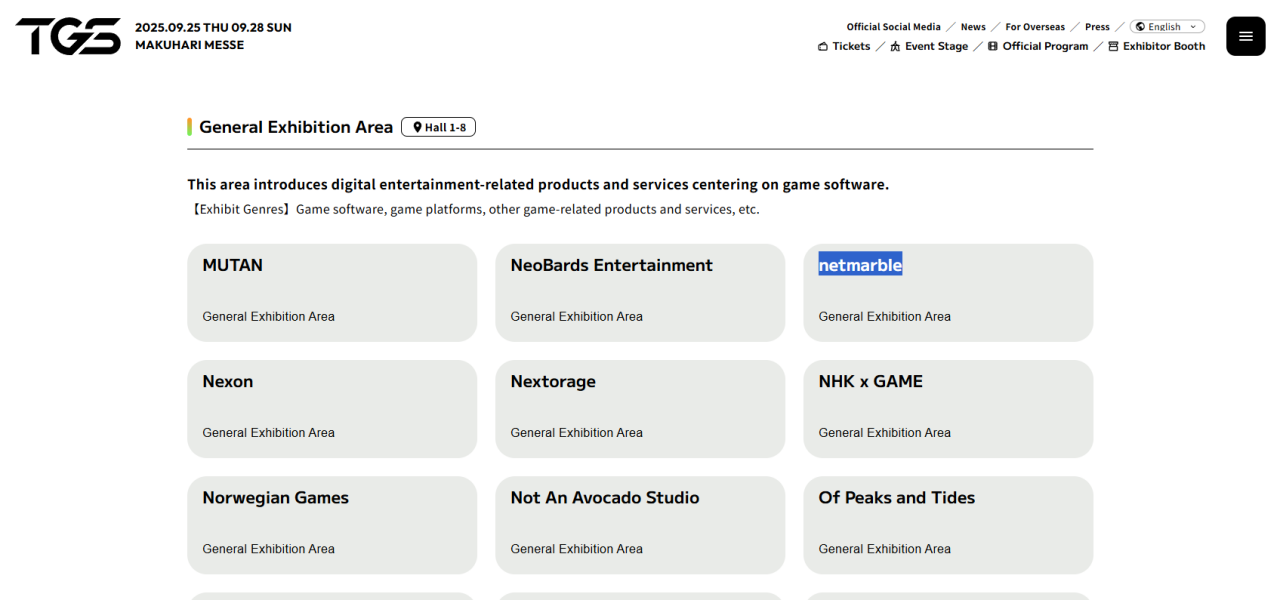Viewport: 1280px width, 600px height.
Task: Click General Exhibition Area under Nextorage
Action: click(x=576, y=433)
